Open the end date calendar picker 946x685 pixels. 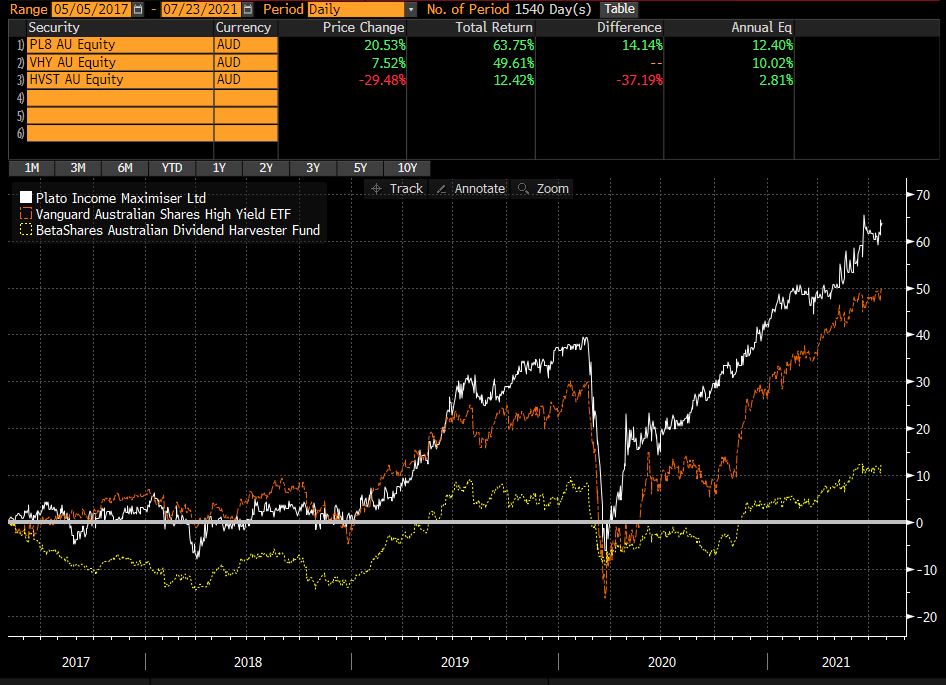pyautogui.click(x=246, y=9)
